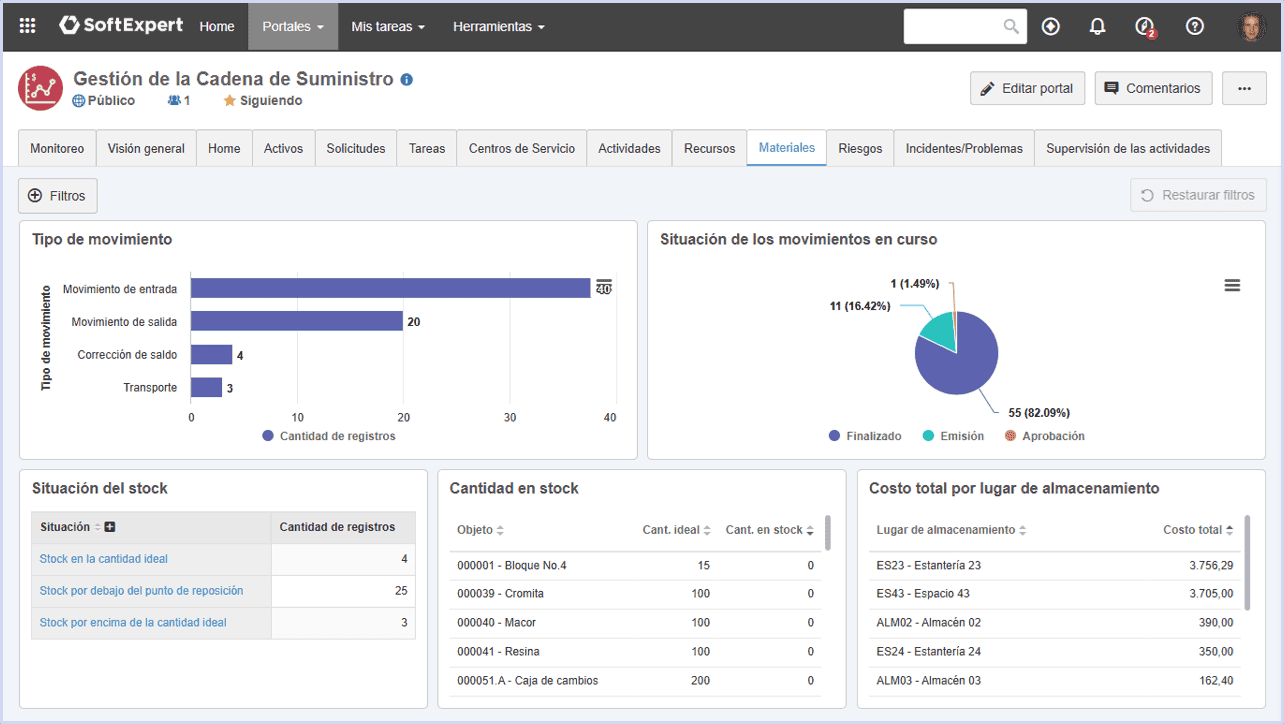The height and width of the screenshot is (724, 1284).
Task: Open the Actividades tab
Action: (629, 148)
